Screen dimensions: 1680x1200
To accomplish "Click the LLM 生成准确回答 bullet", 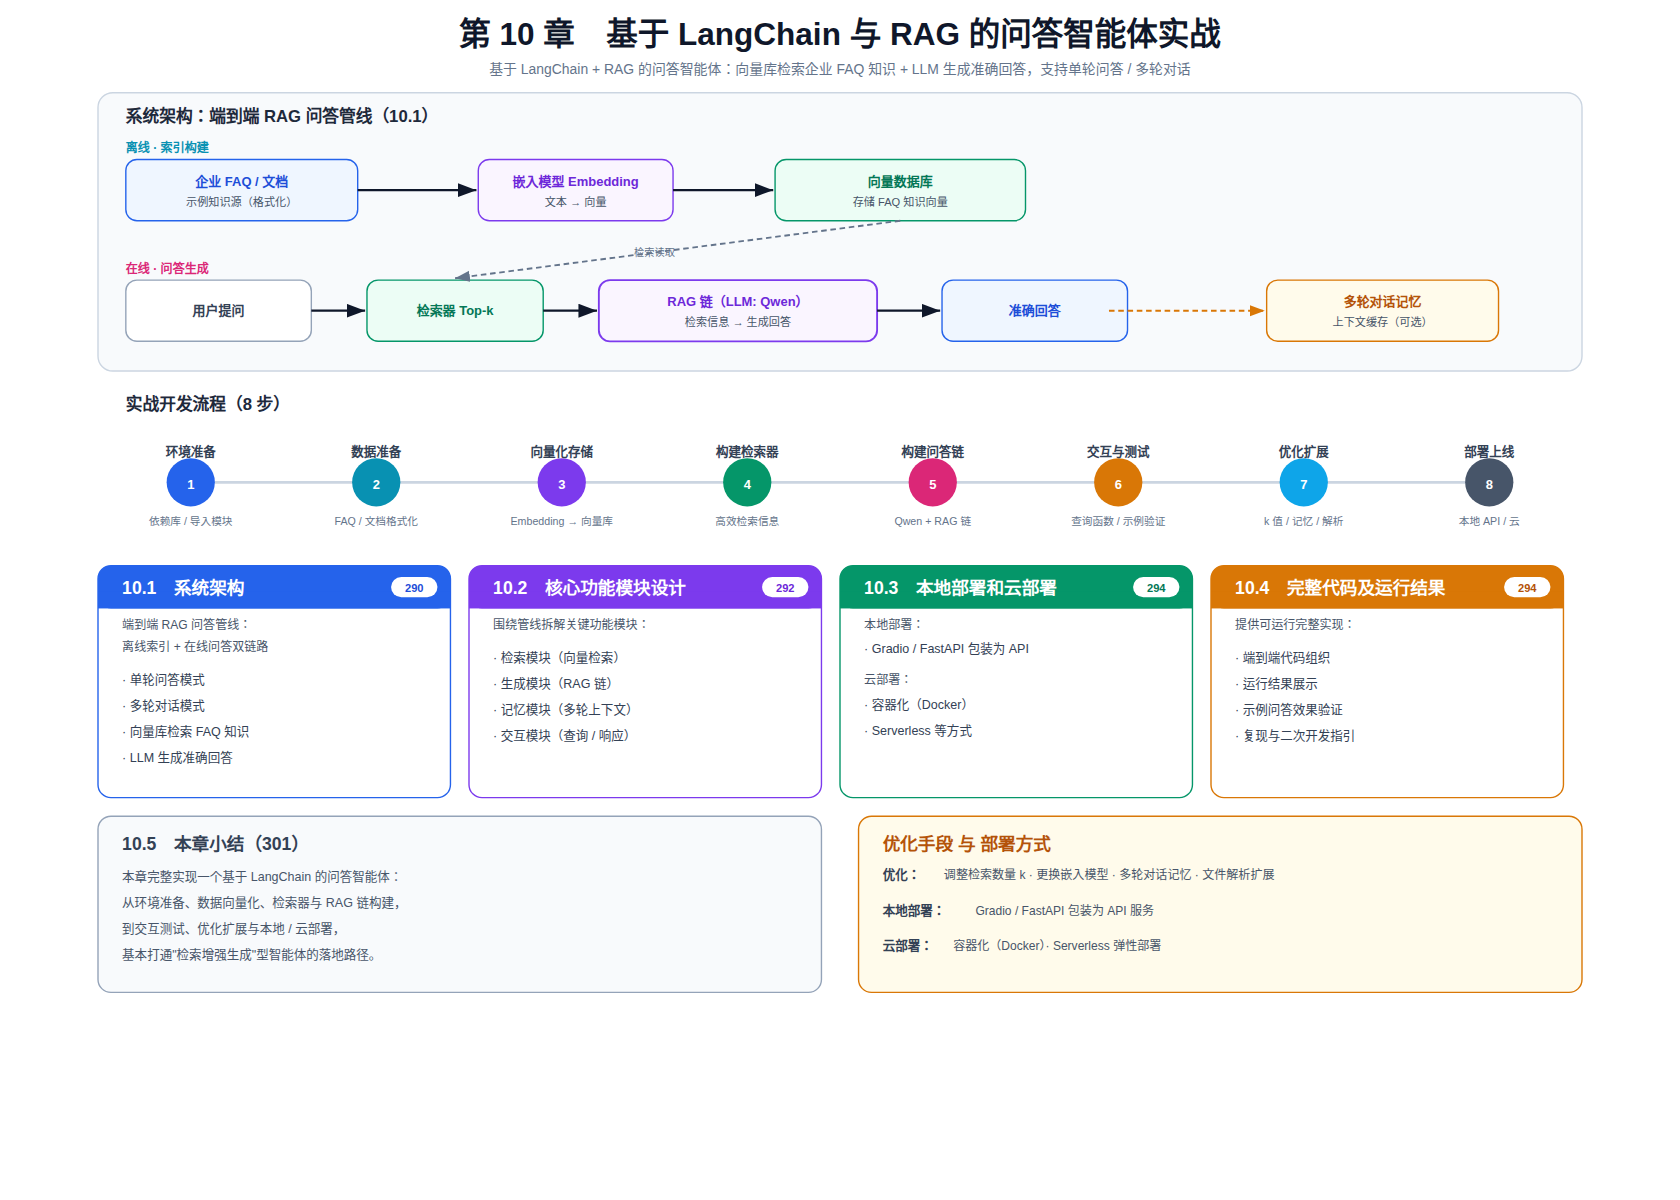I will 178,758.
